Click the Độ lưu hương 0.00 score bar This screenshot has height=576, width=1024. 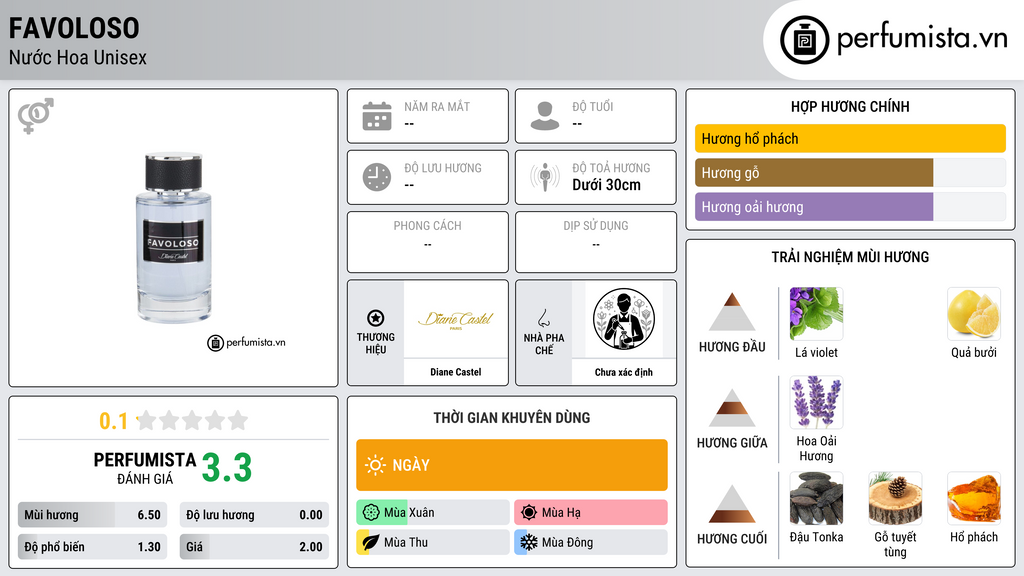254,515
